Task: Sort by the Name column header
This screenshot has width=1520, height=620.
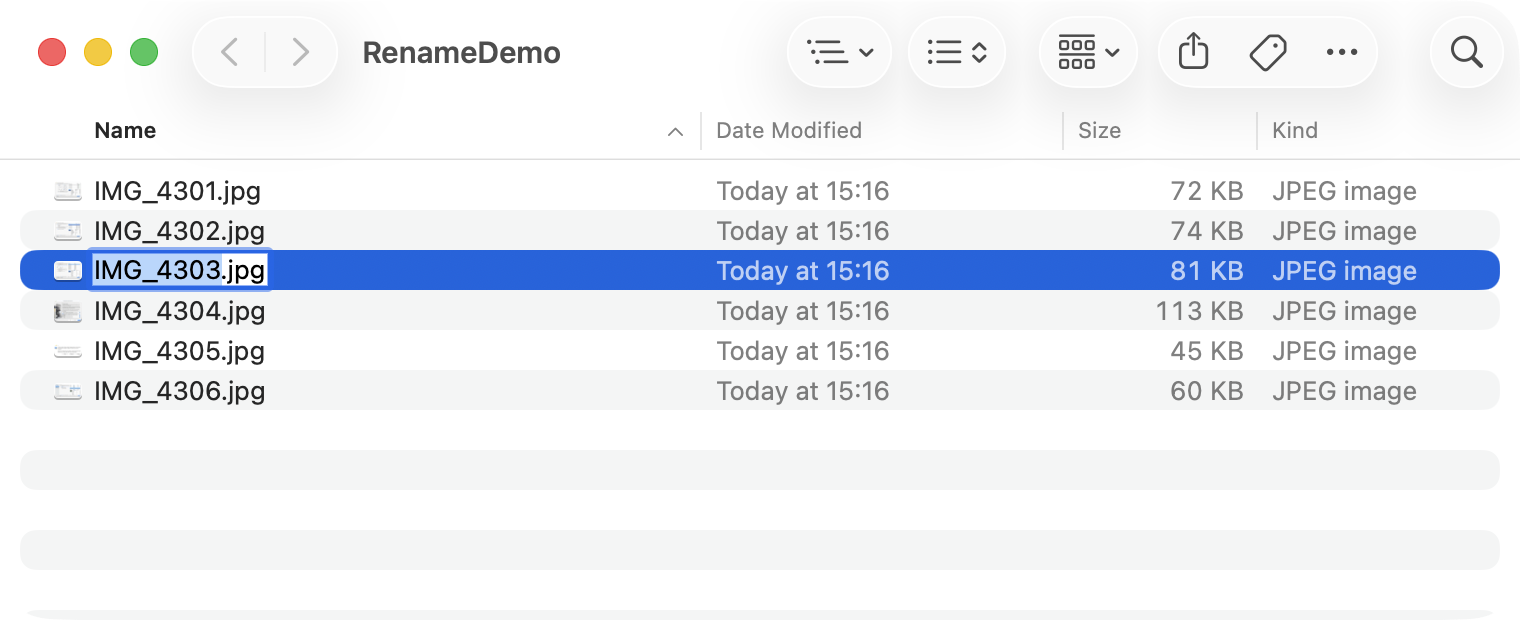Action: point(125,130)
